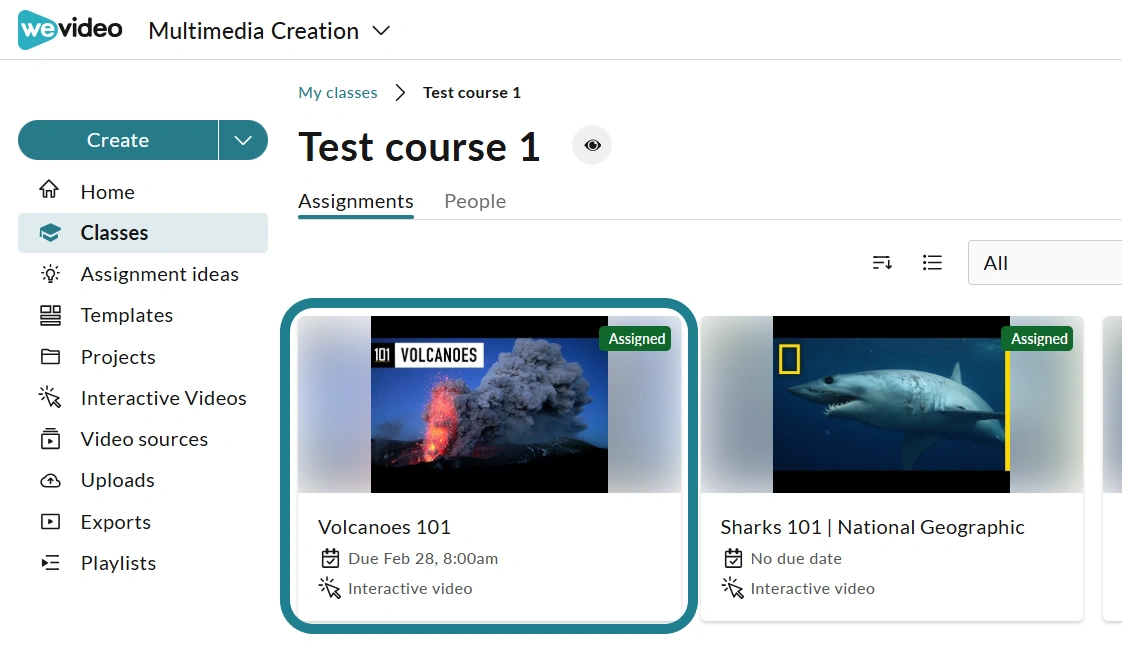Open the All filter dropdown

coord(1045,263)
